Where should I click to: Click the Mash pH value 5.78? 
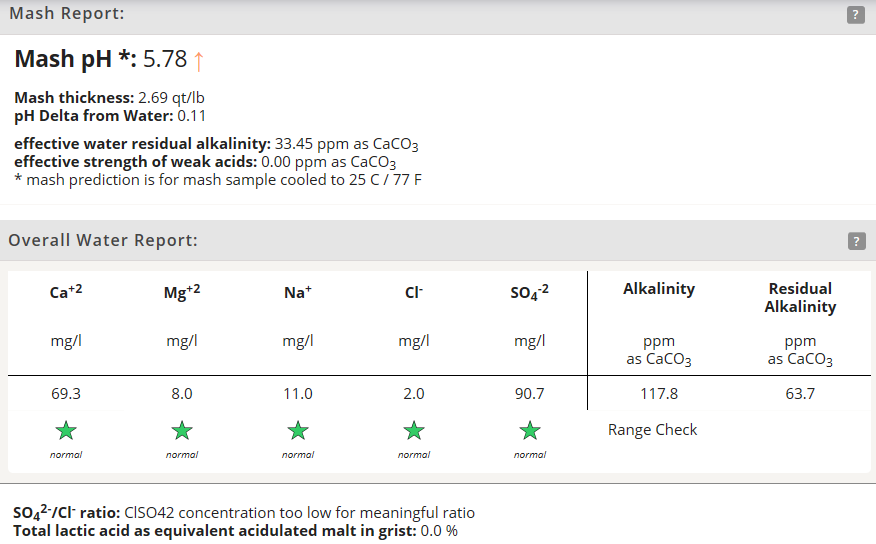point(165,59)
